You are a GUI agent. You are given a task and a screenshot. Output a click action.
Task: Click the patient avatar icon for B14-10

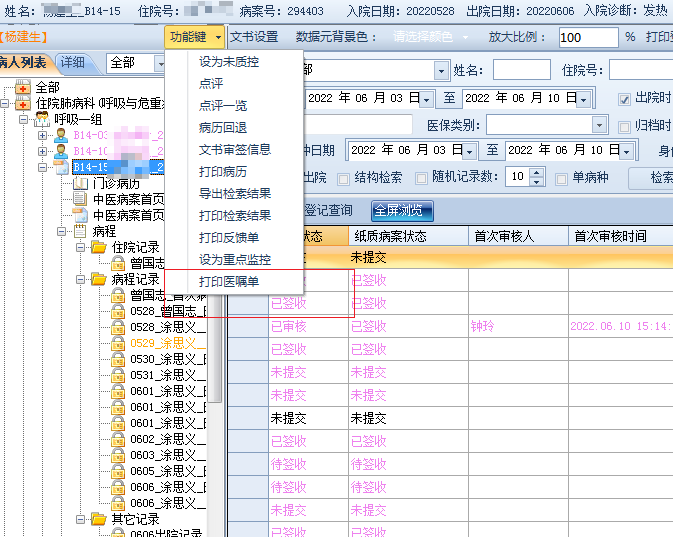(61, 151)
